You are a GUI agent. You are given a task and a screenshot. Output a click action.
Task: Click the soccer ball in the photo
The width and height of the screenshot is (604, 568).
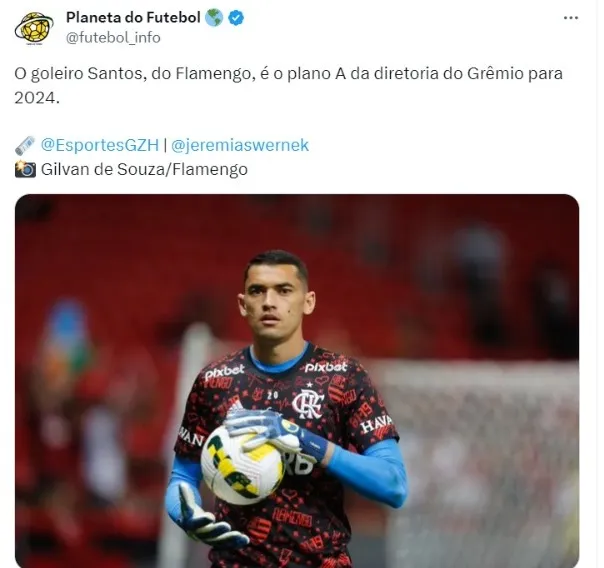tap(243, 464)
